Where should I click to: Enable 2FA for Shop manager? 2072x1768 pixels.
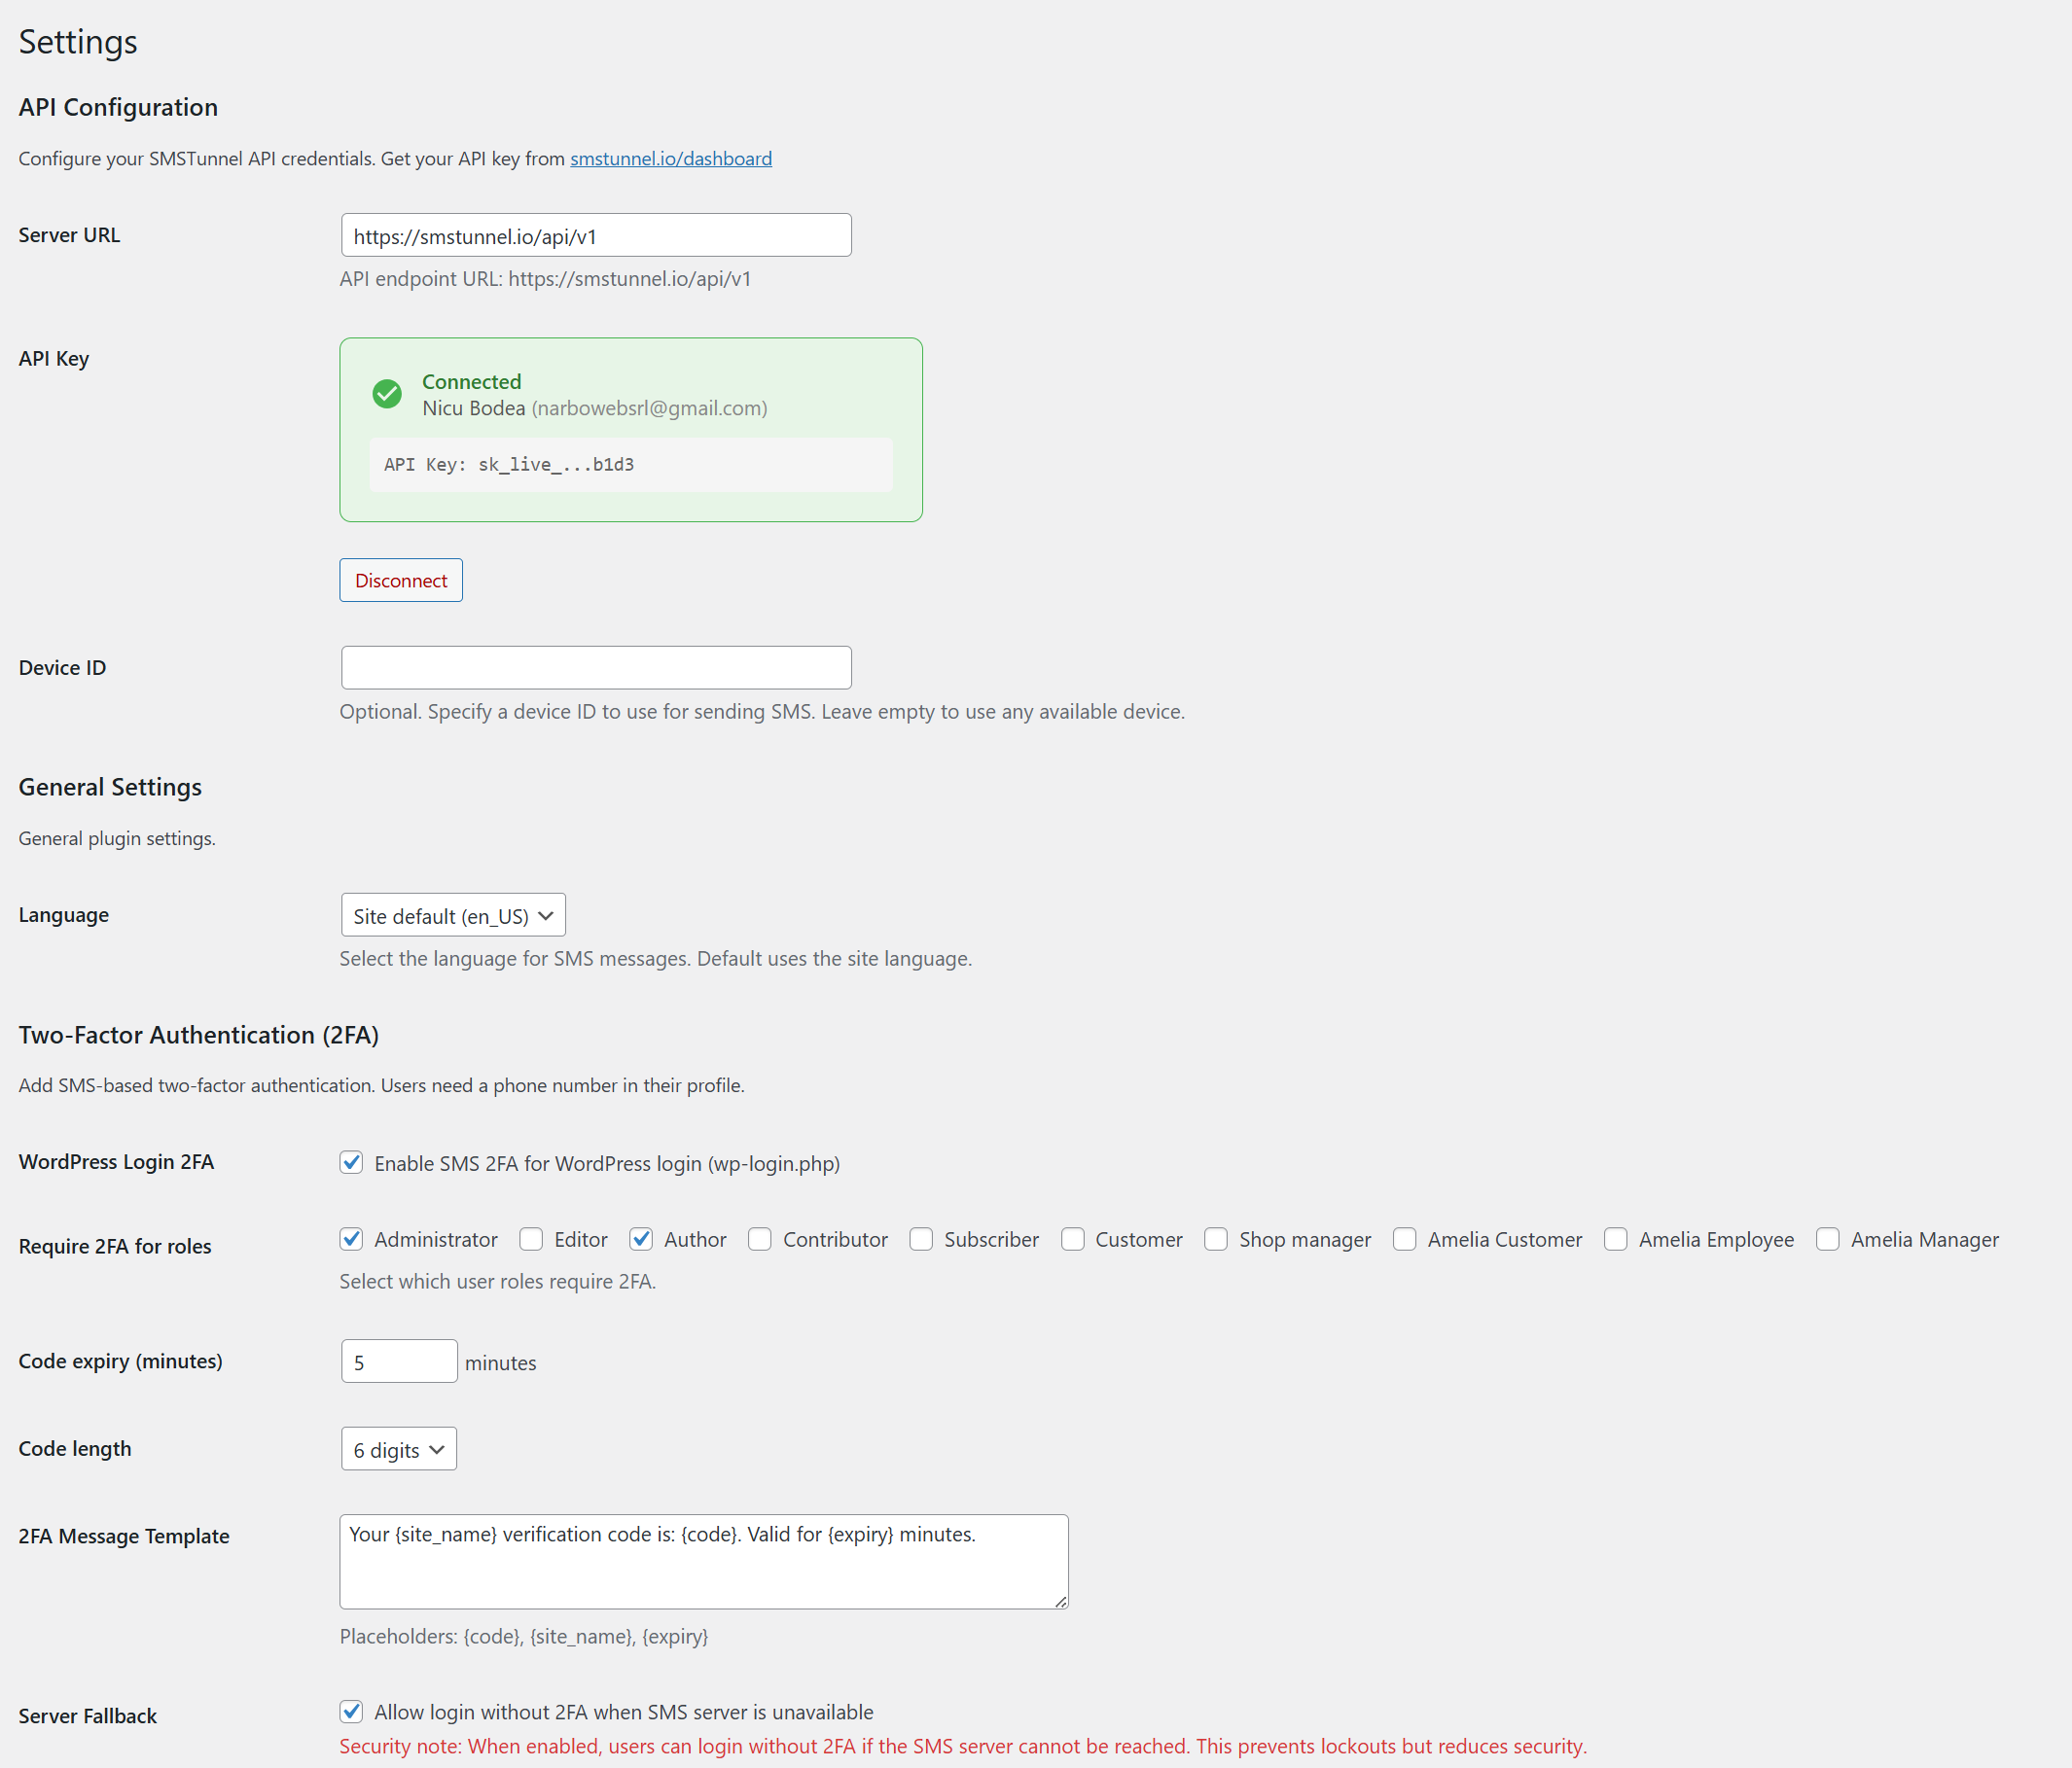pos(1216,1239)
